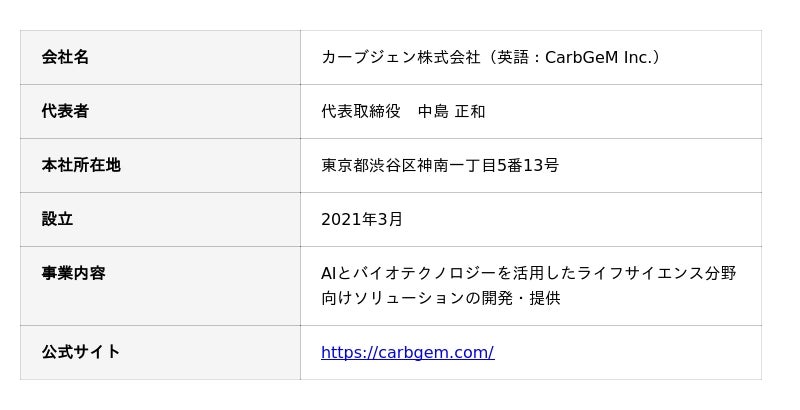800x410 pixels.
Task: Click the AIと text starting business description
Action: [337, 273]
